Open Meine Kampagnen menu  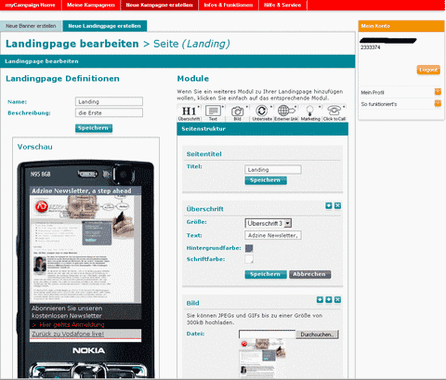pyautogui.click(x=91, y=5)
